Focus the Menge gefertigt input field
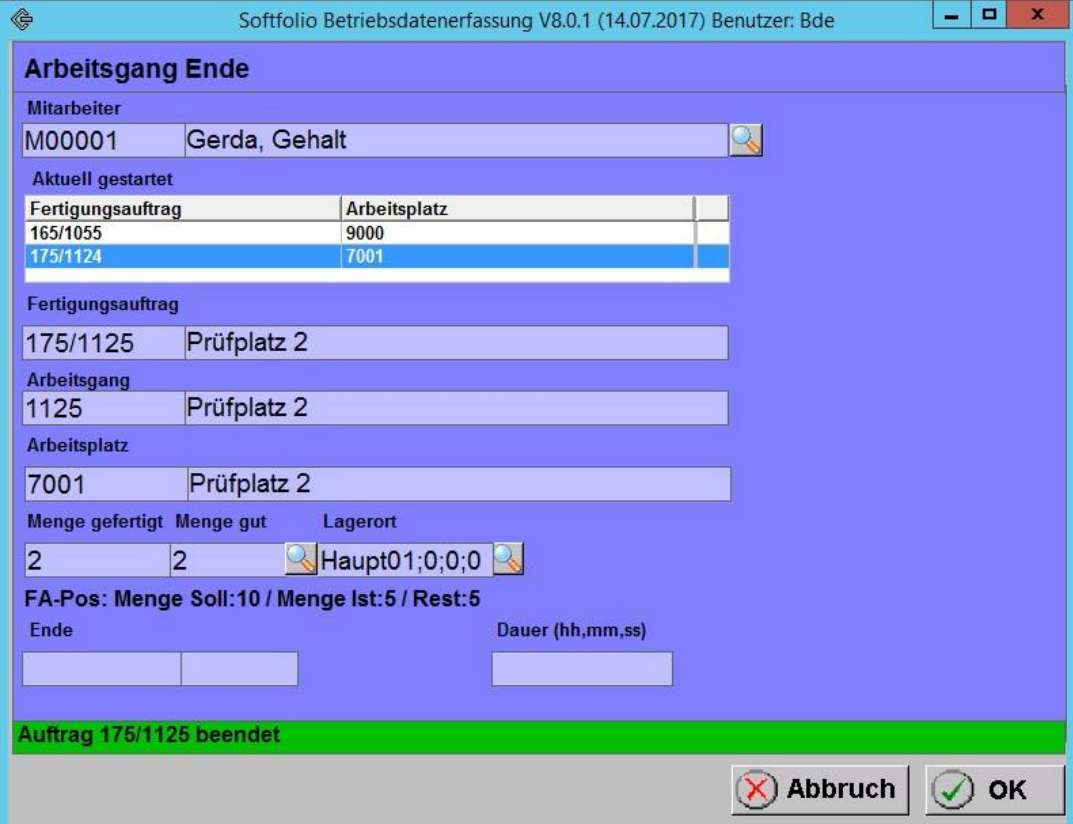 (95, 560)
